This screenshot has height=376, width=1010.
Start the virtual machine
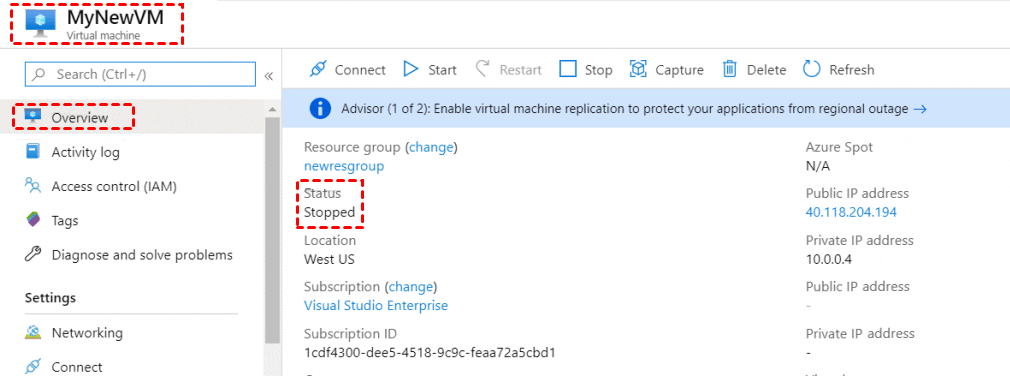click(430, 70)
